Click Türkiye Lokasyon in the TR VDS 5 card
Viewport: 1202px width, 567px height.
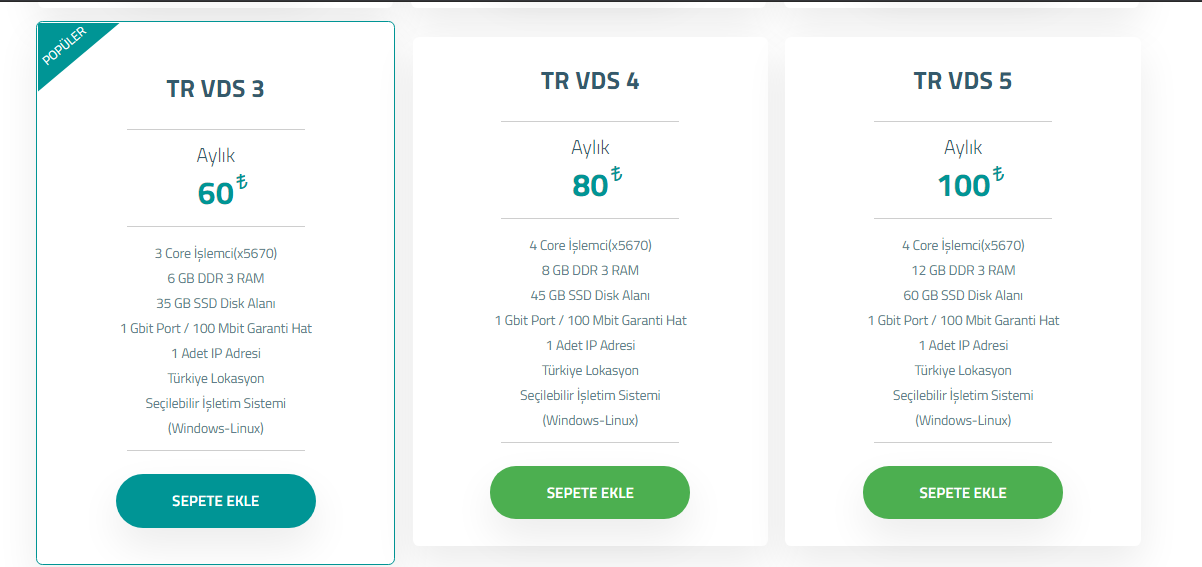pyautogui.click(x=962, y=370)
